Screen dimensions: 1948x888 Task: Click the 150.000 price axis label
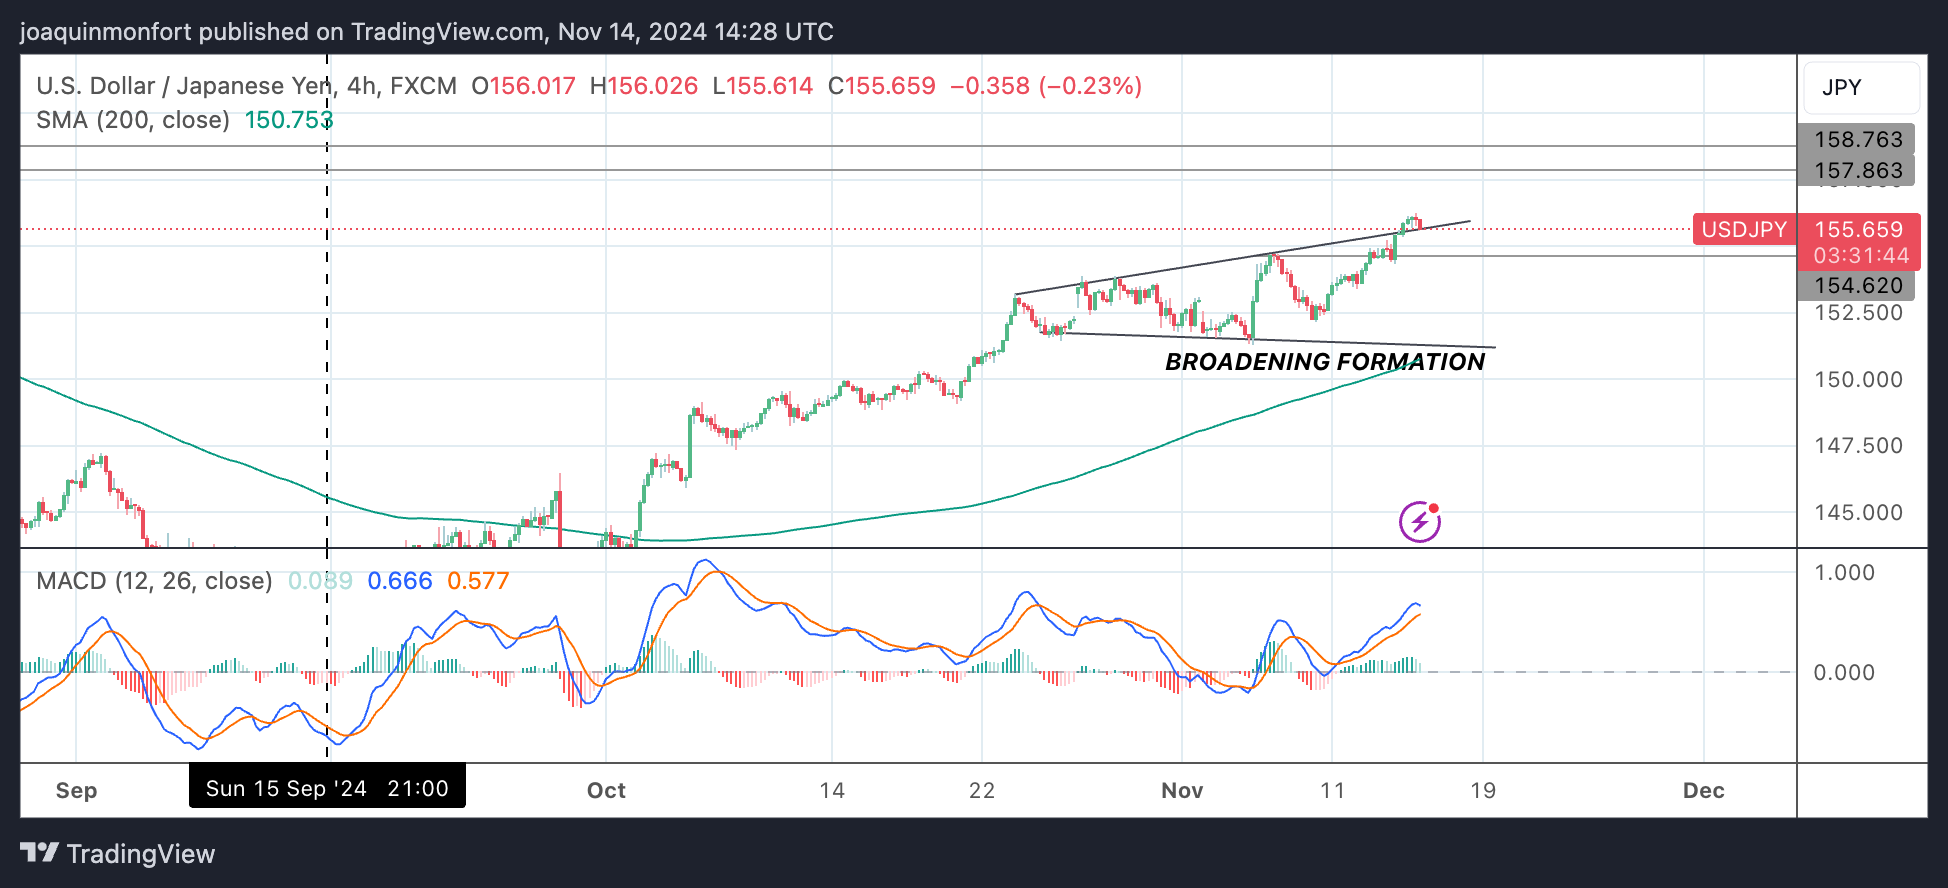1858,380
